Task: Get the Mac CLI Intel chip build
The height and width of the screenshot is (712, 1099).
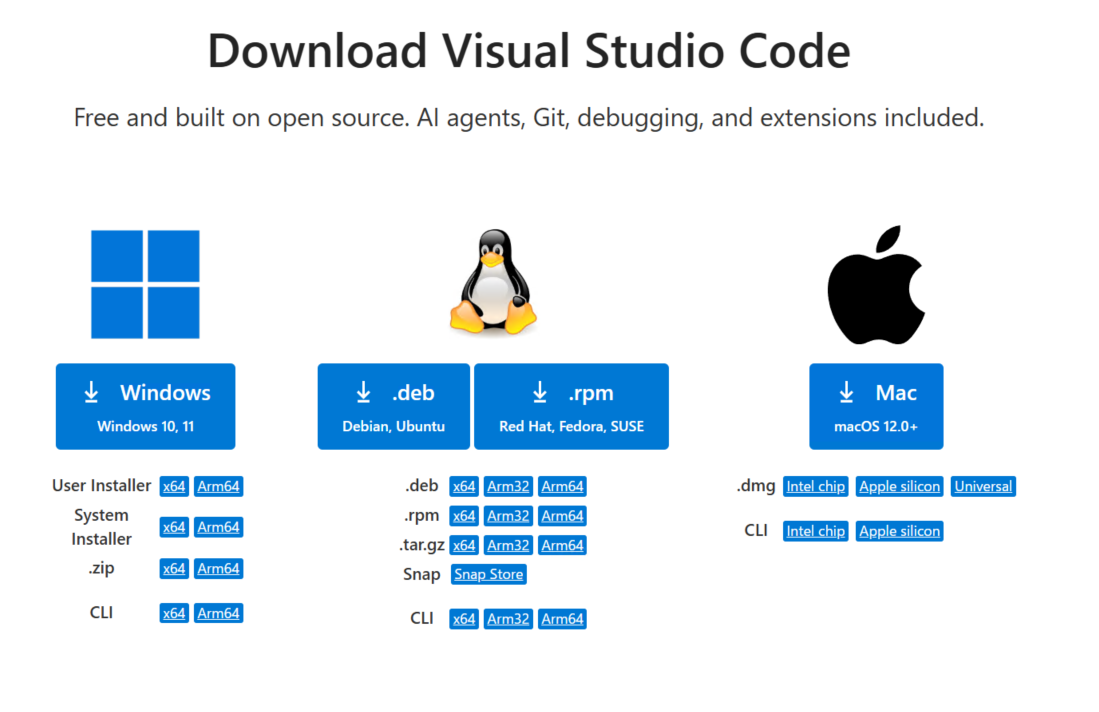Action: tap(816, 531)
